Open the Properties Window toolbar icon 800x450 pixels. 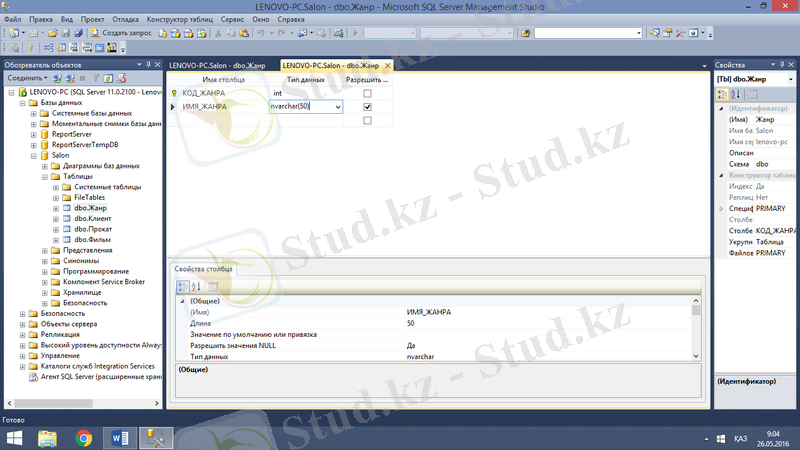tap(667, 33)
